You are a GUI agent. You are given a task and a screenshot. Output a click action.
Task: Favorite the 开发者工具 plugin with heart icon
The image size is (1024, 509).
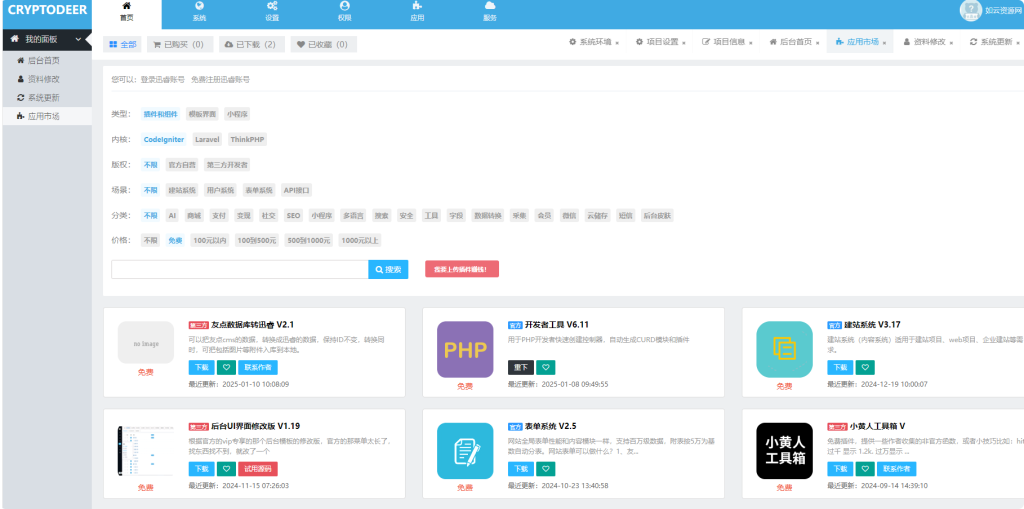point(545,367)
